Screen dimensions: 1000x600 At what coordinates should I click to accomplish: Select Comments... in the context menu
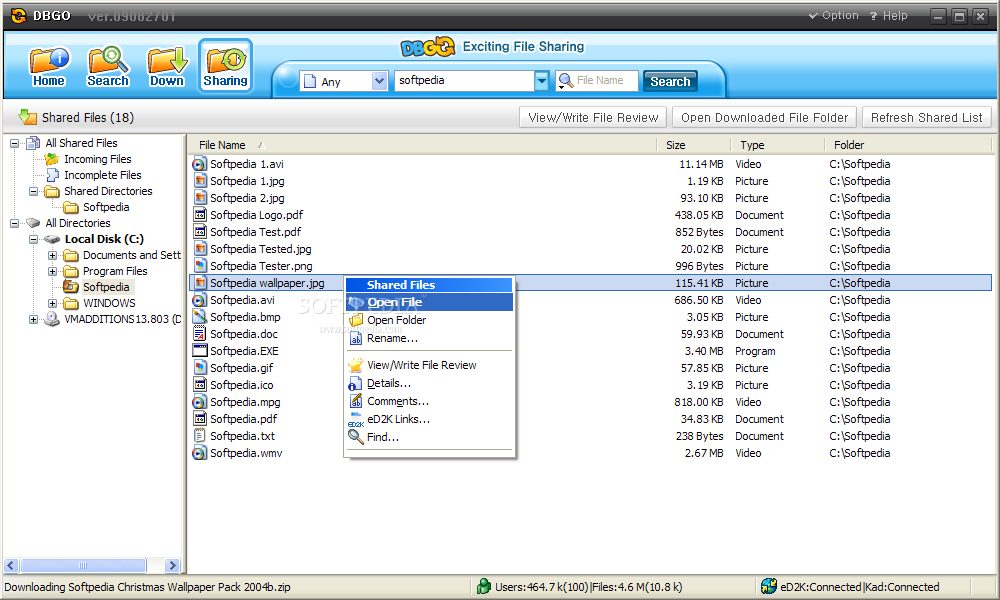429,401
